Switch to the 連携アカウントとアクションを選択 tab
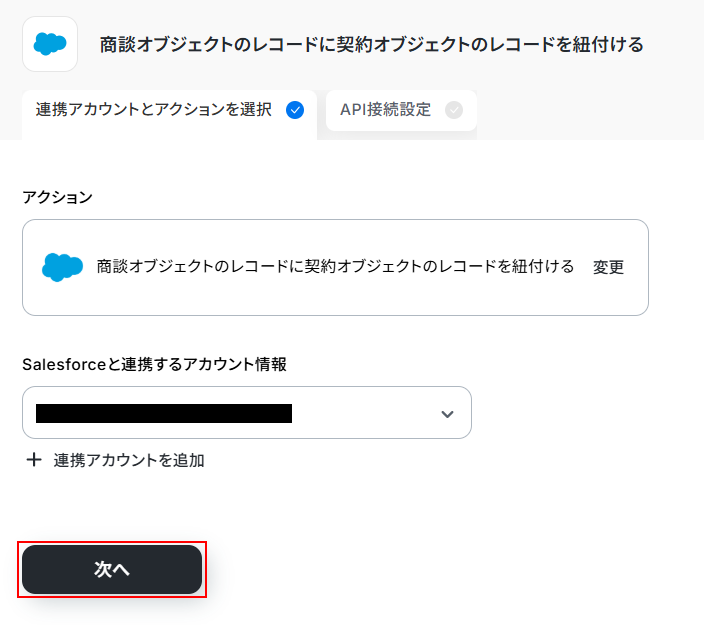This screenshot has height=625, width=704. [x=154, y=110]
